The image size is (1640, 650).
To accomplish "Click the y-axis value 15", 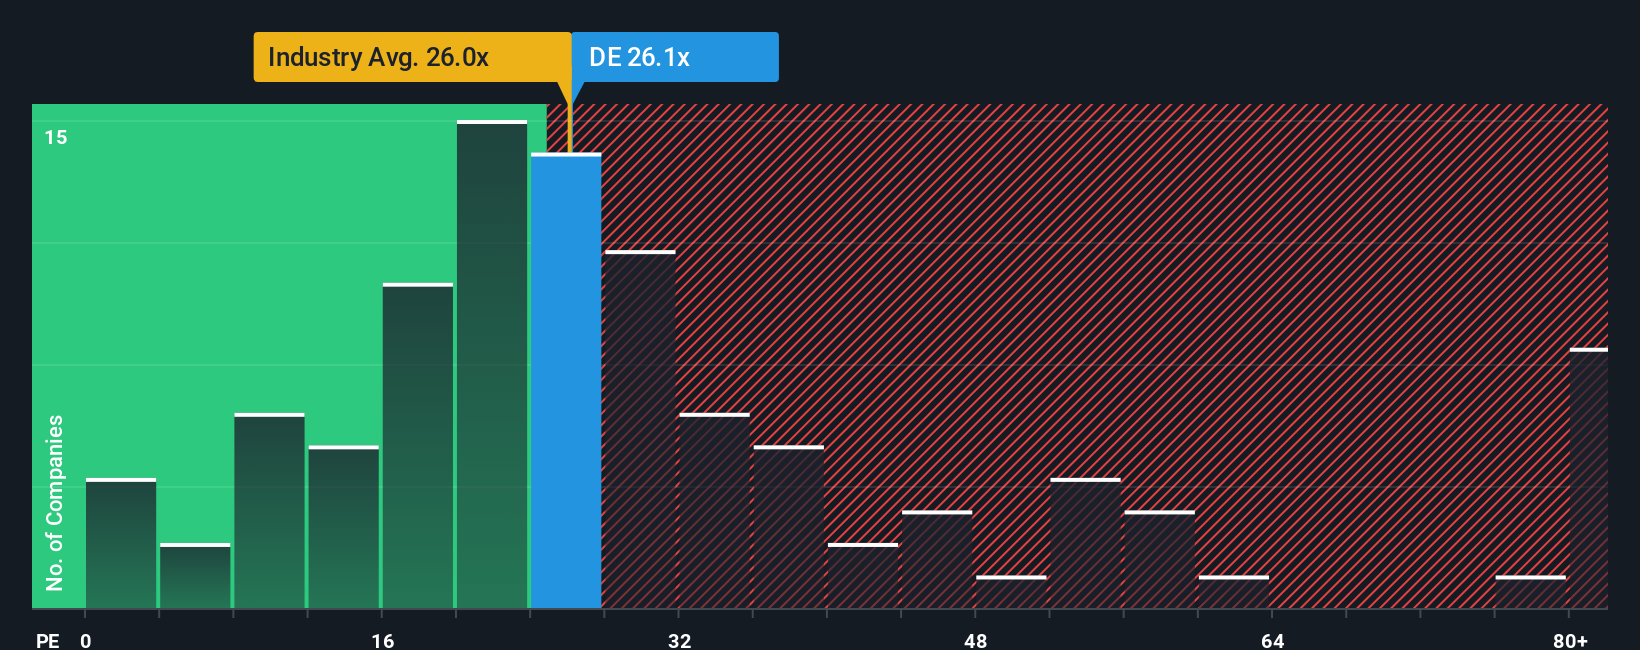I will coord(56,137).
